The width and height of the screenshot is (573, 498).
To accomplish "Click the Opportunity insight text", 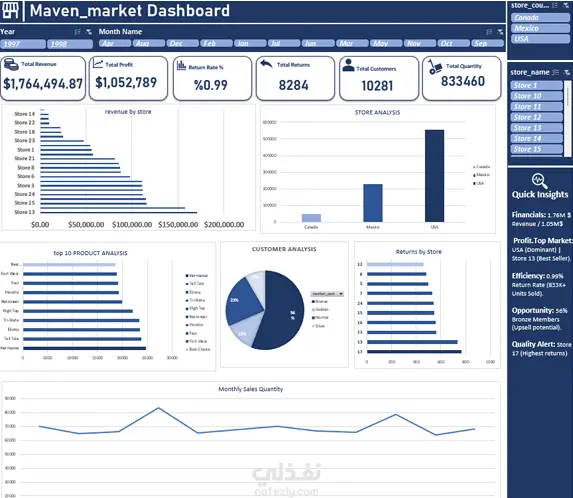I will (539, 319).
